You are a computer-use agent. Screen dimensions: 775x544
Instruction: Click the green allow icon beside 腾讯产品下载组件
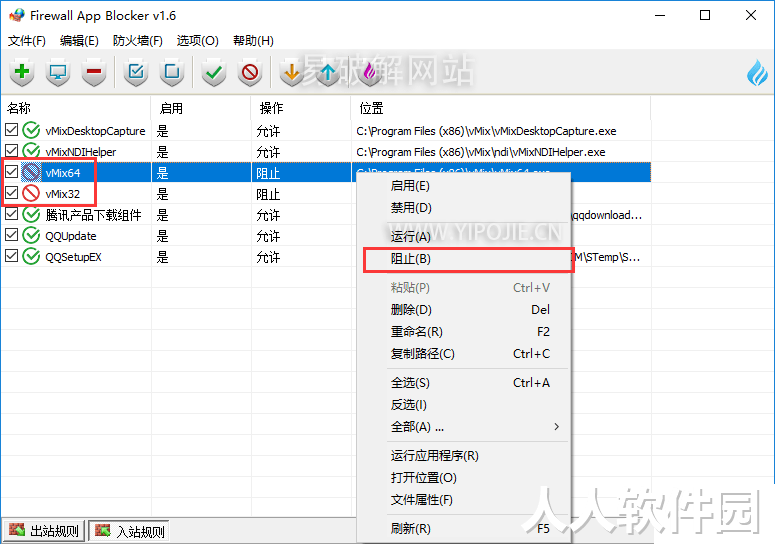click(x=31, y=214)
